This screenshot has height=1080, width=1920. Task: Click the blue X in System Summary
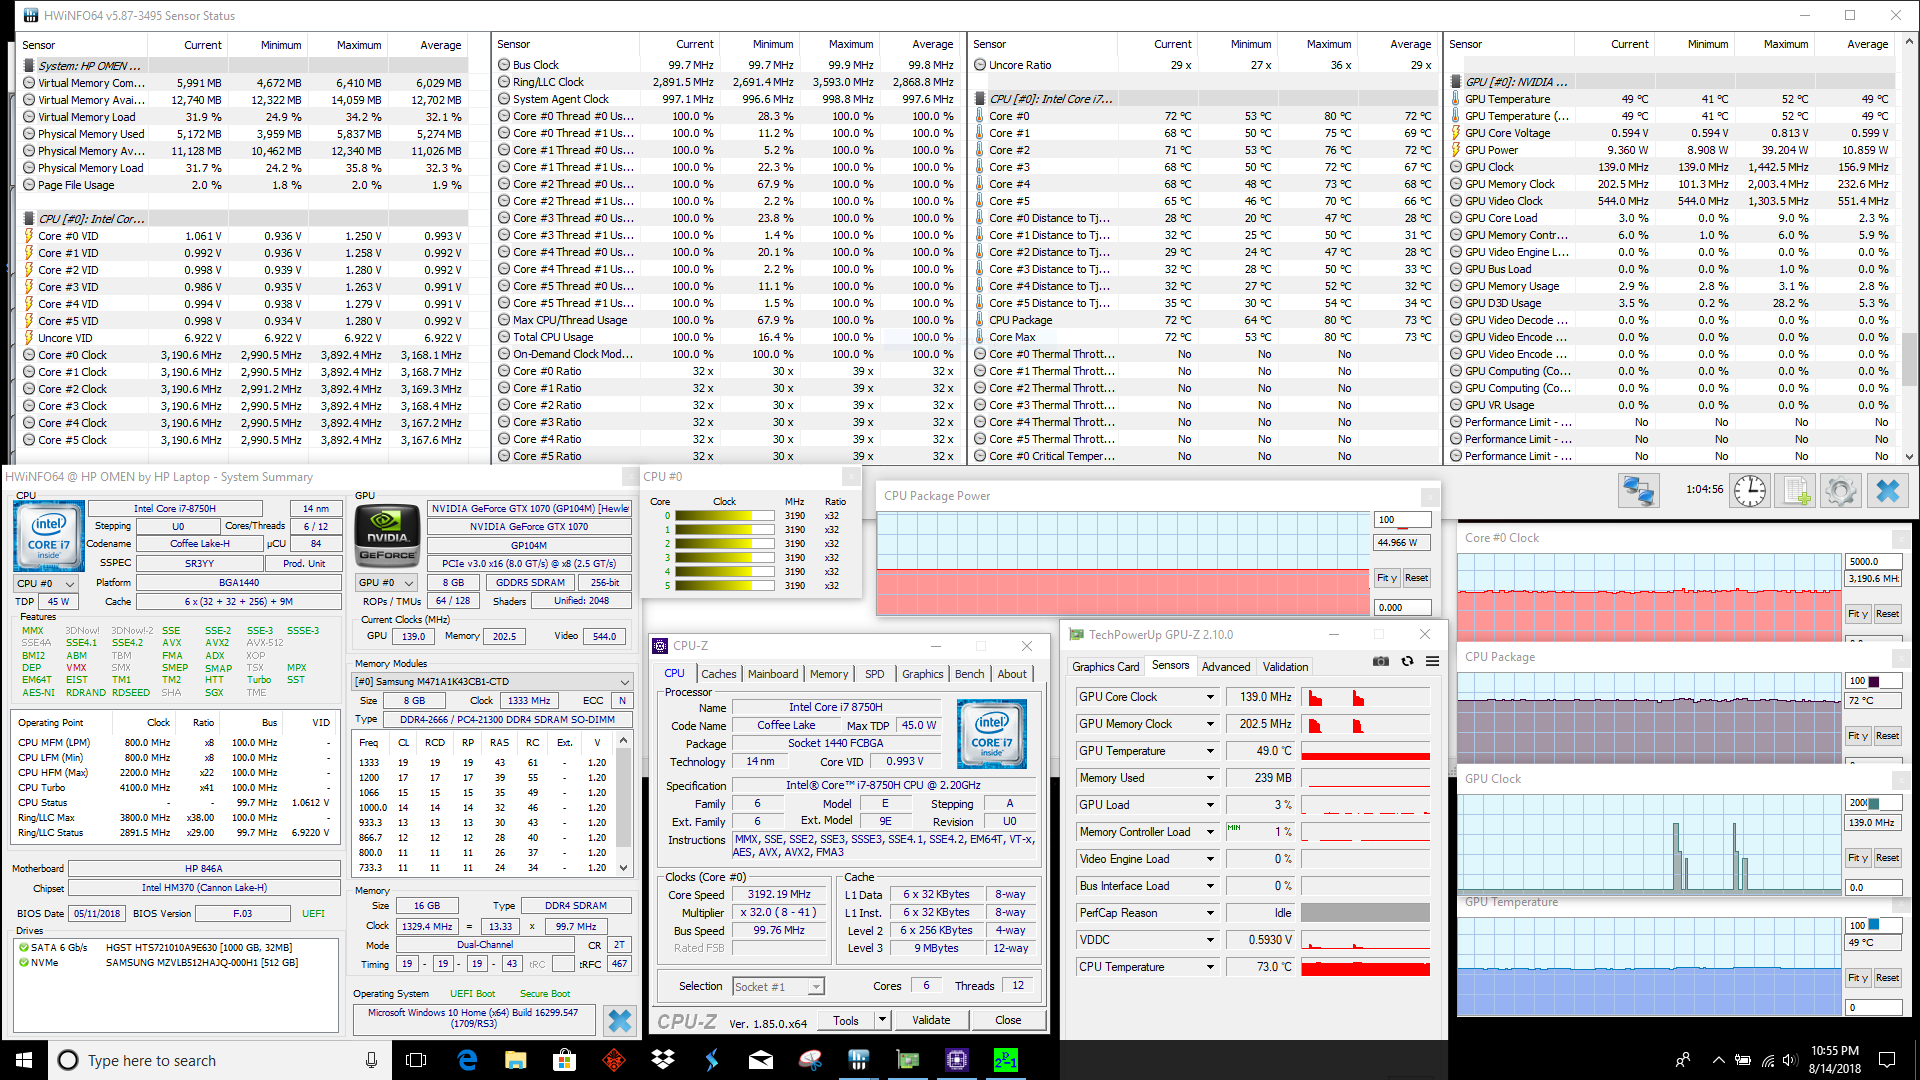coord(620,1020)
